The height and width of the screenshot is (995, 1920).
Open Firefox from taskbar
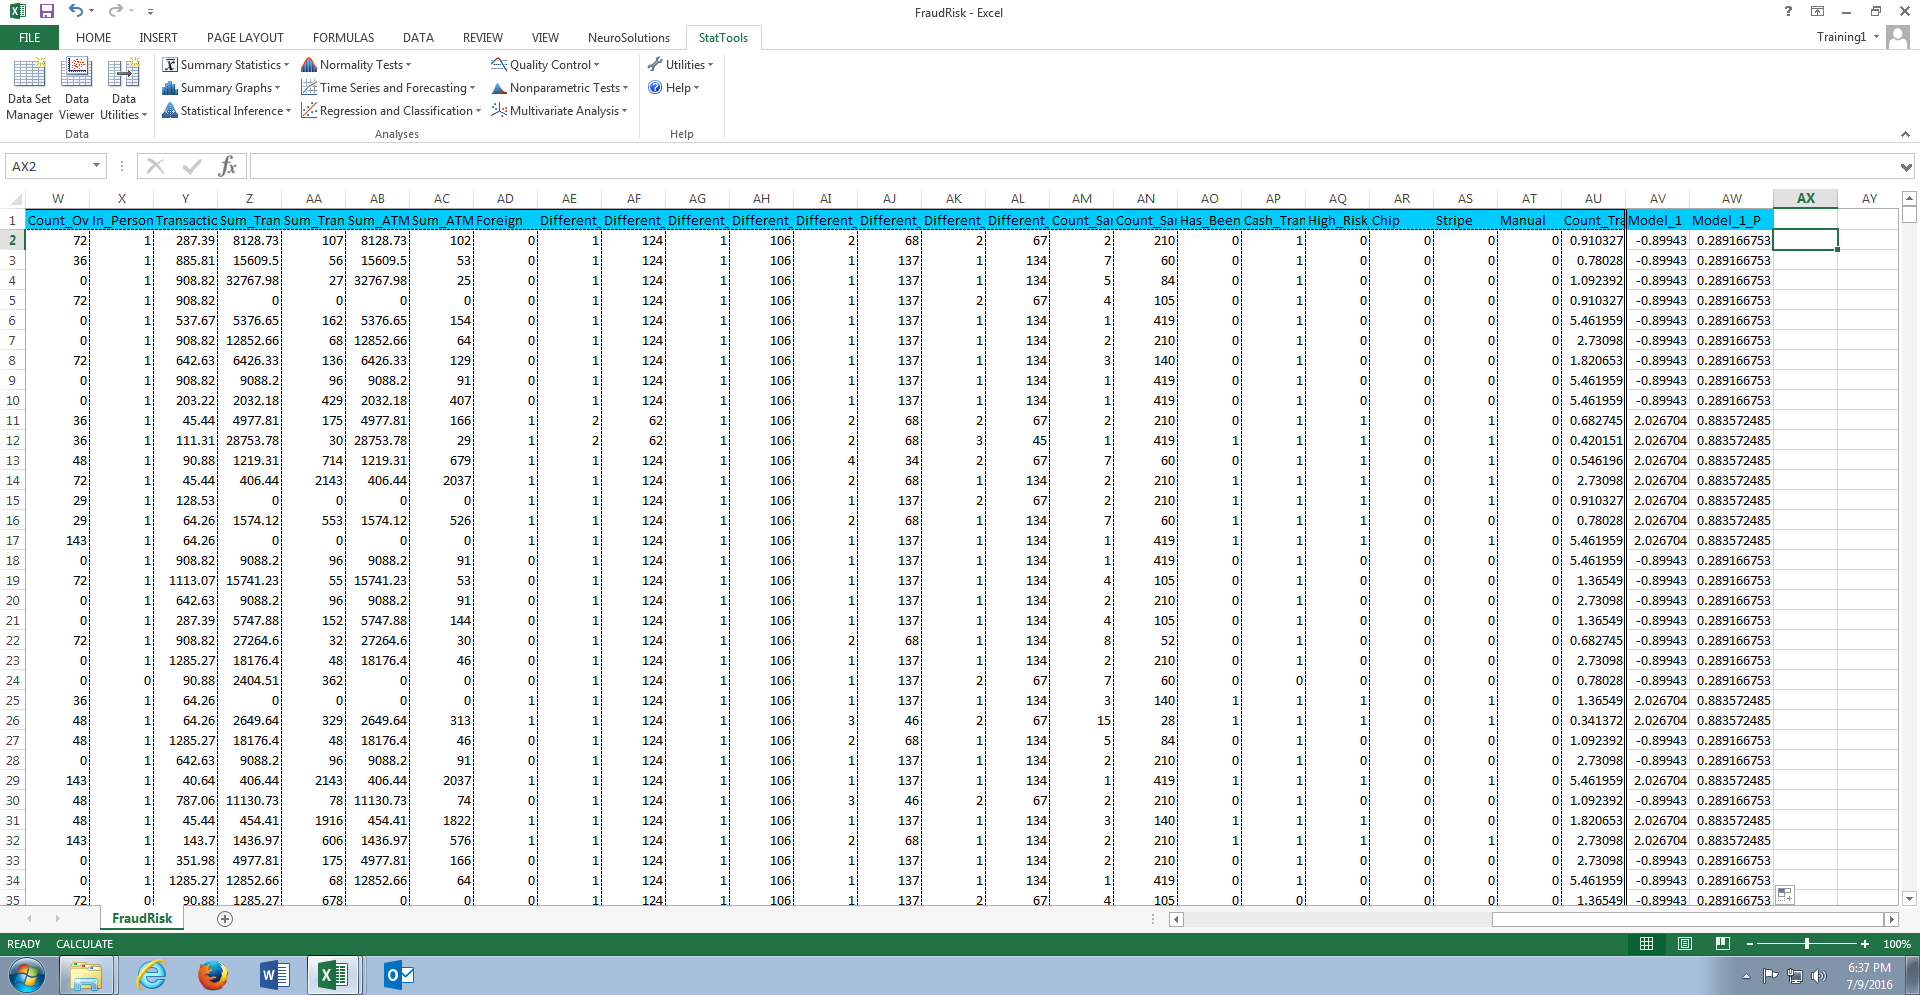[x=212, y=975]
